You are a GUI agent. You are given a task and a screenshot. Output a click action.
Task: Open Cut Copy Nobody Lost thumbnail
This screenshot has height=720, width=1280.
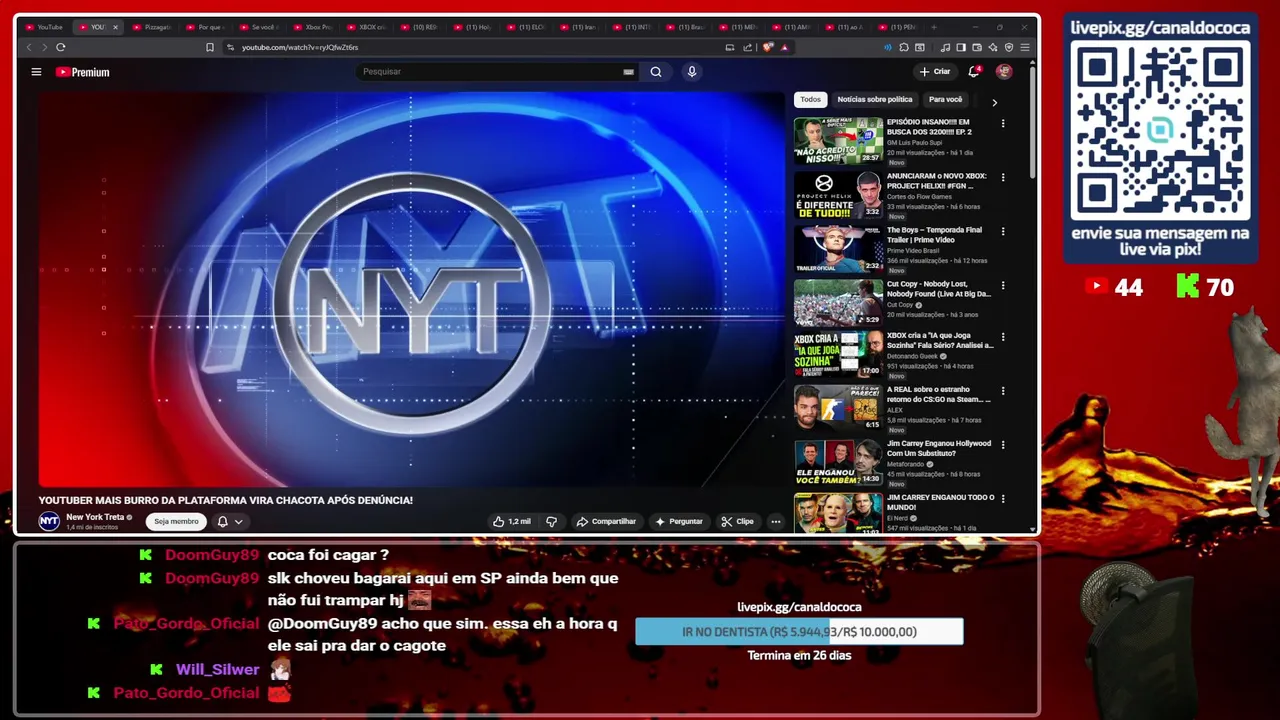point(838,303)
